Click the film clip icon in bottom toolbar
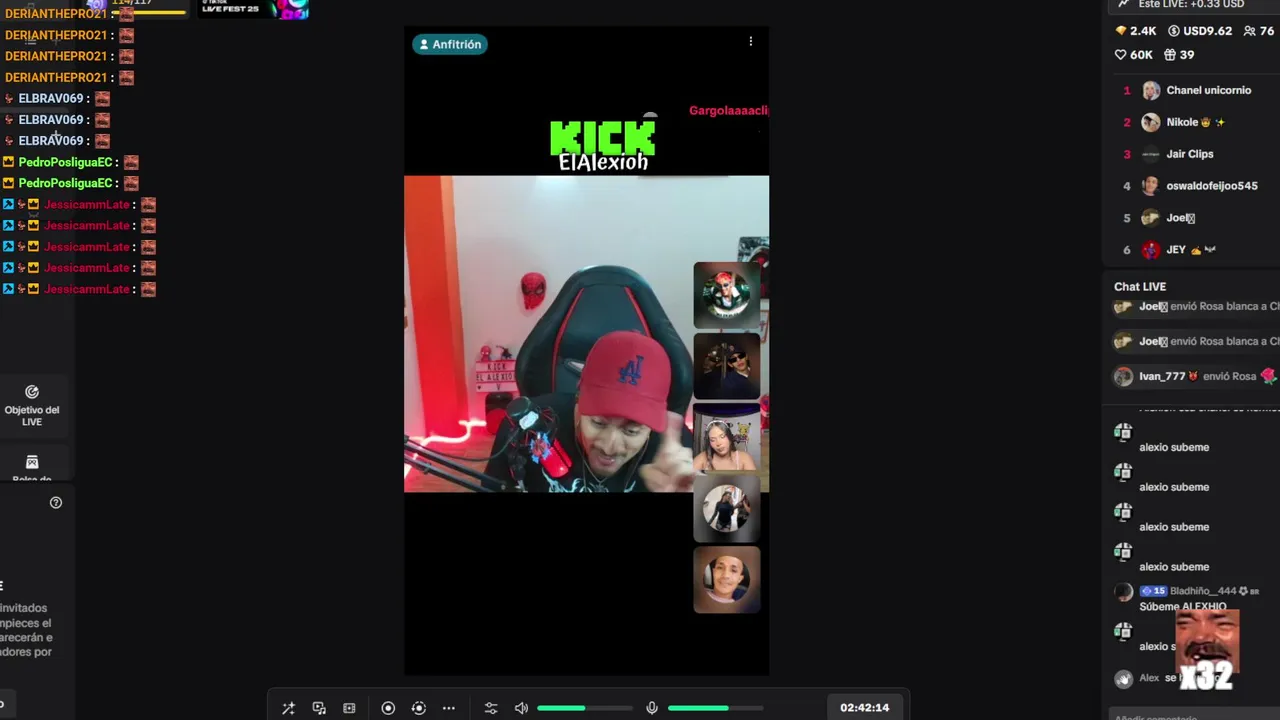Image resolution: width=1280 pixels, height=720 pixels. pos(349,708)
